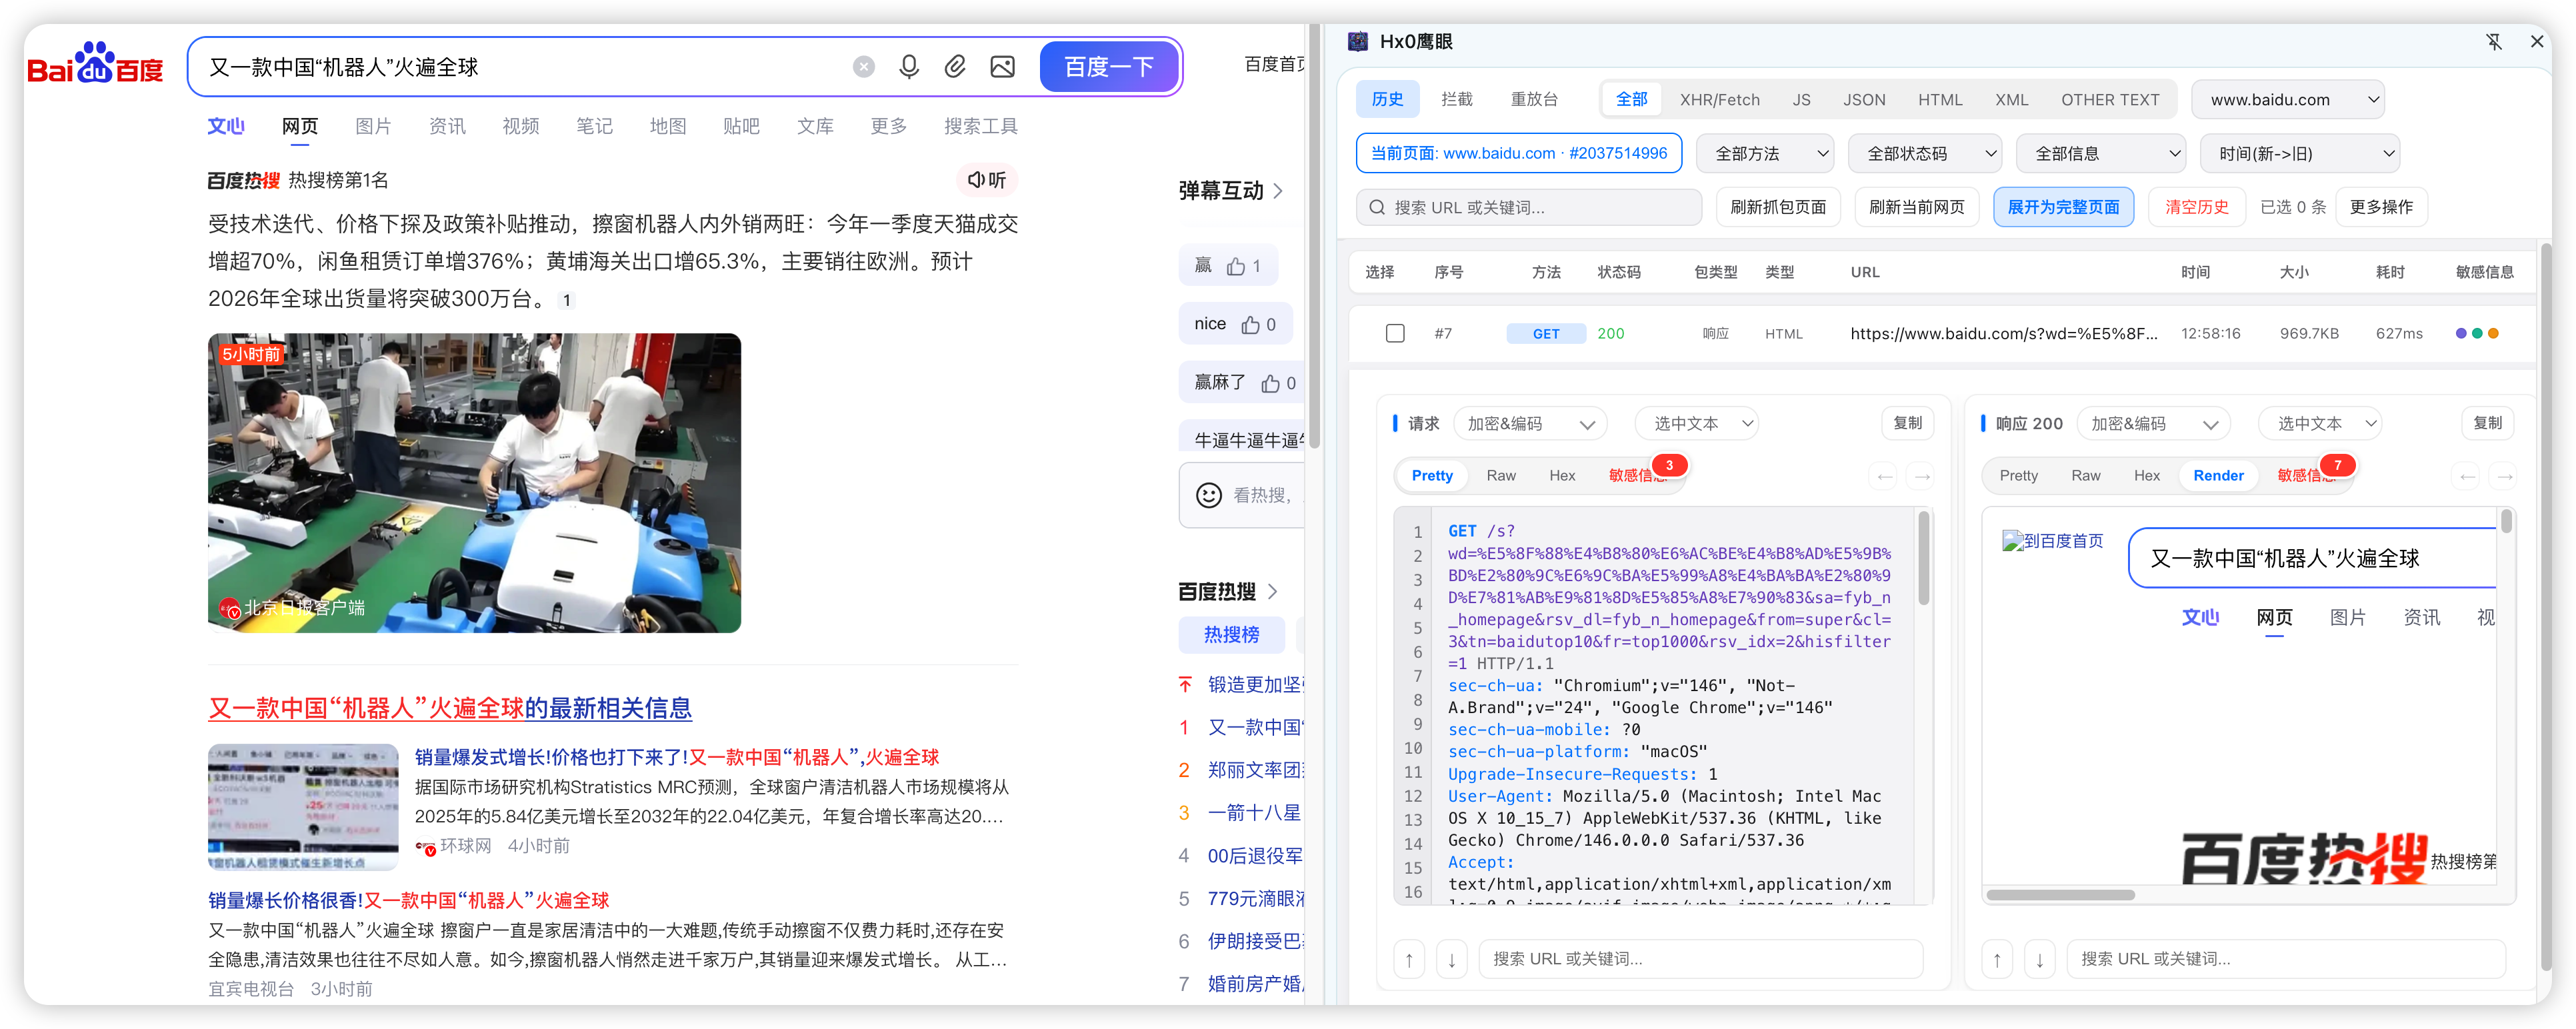Open the 全部方法 method dropdown
Viewport: 2576px width, 1029px height.
click(1765, 154)
